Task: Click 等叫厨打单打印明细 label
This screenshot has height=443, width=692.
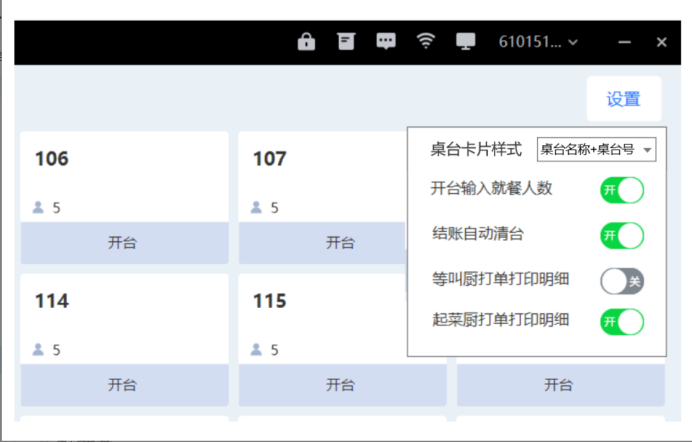Action: (500, 279)
